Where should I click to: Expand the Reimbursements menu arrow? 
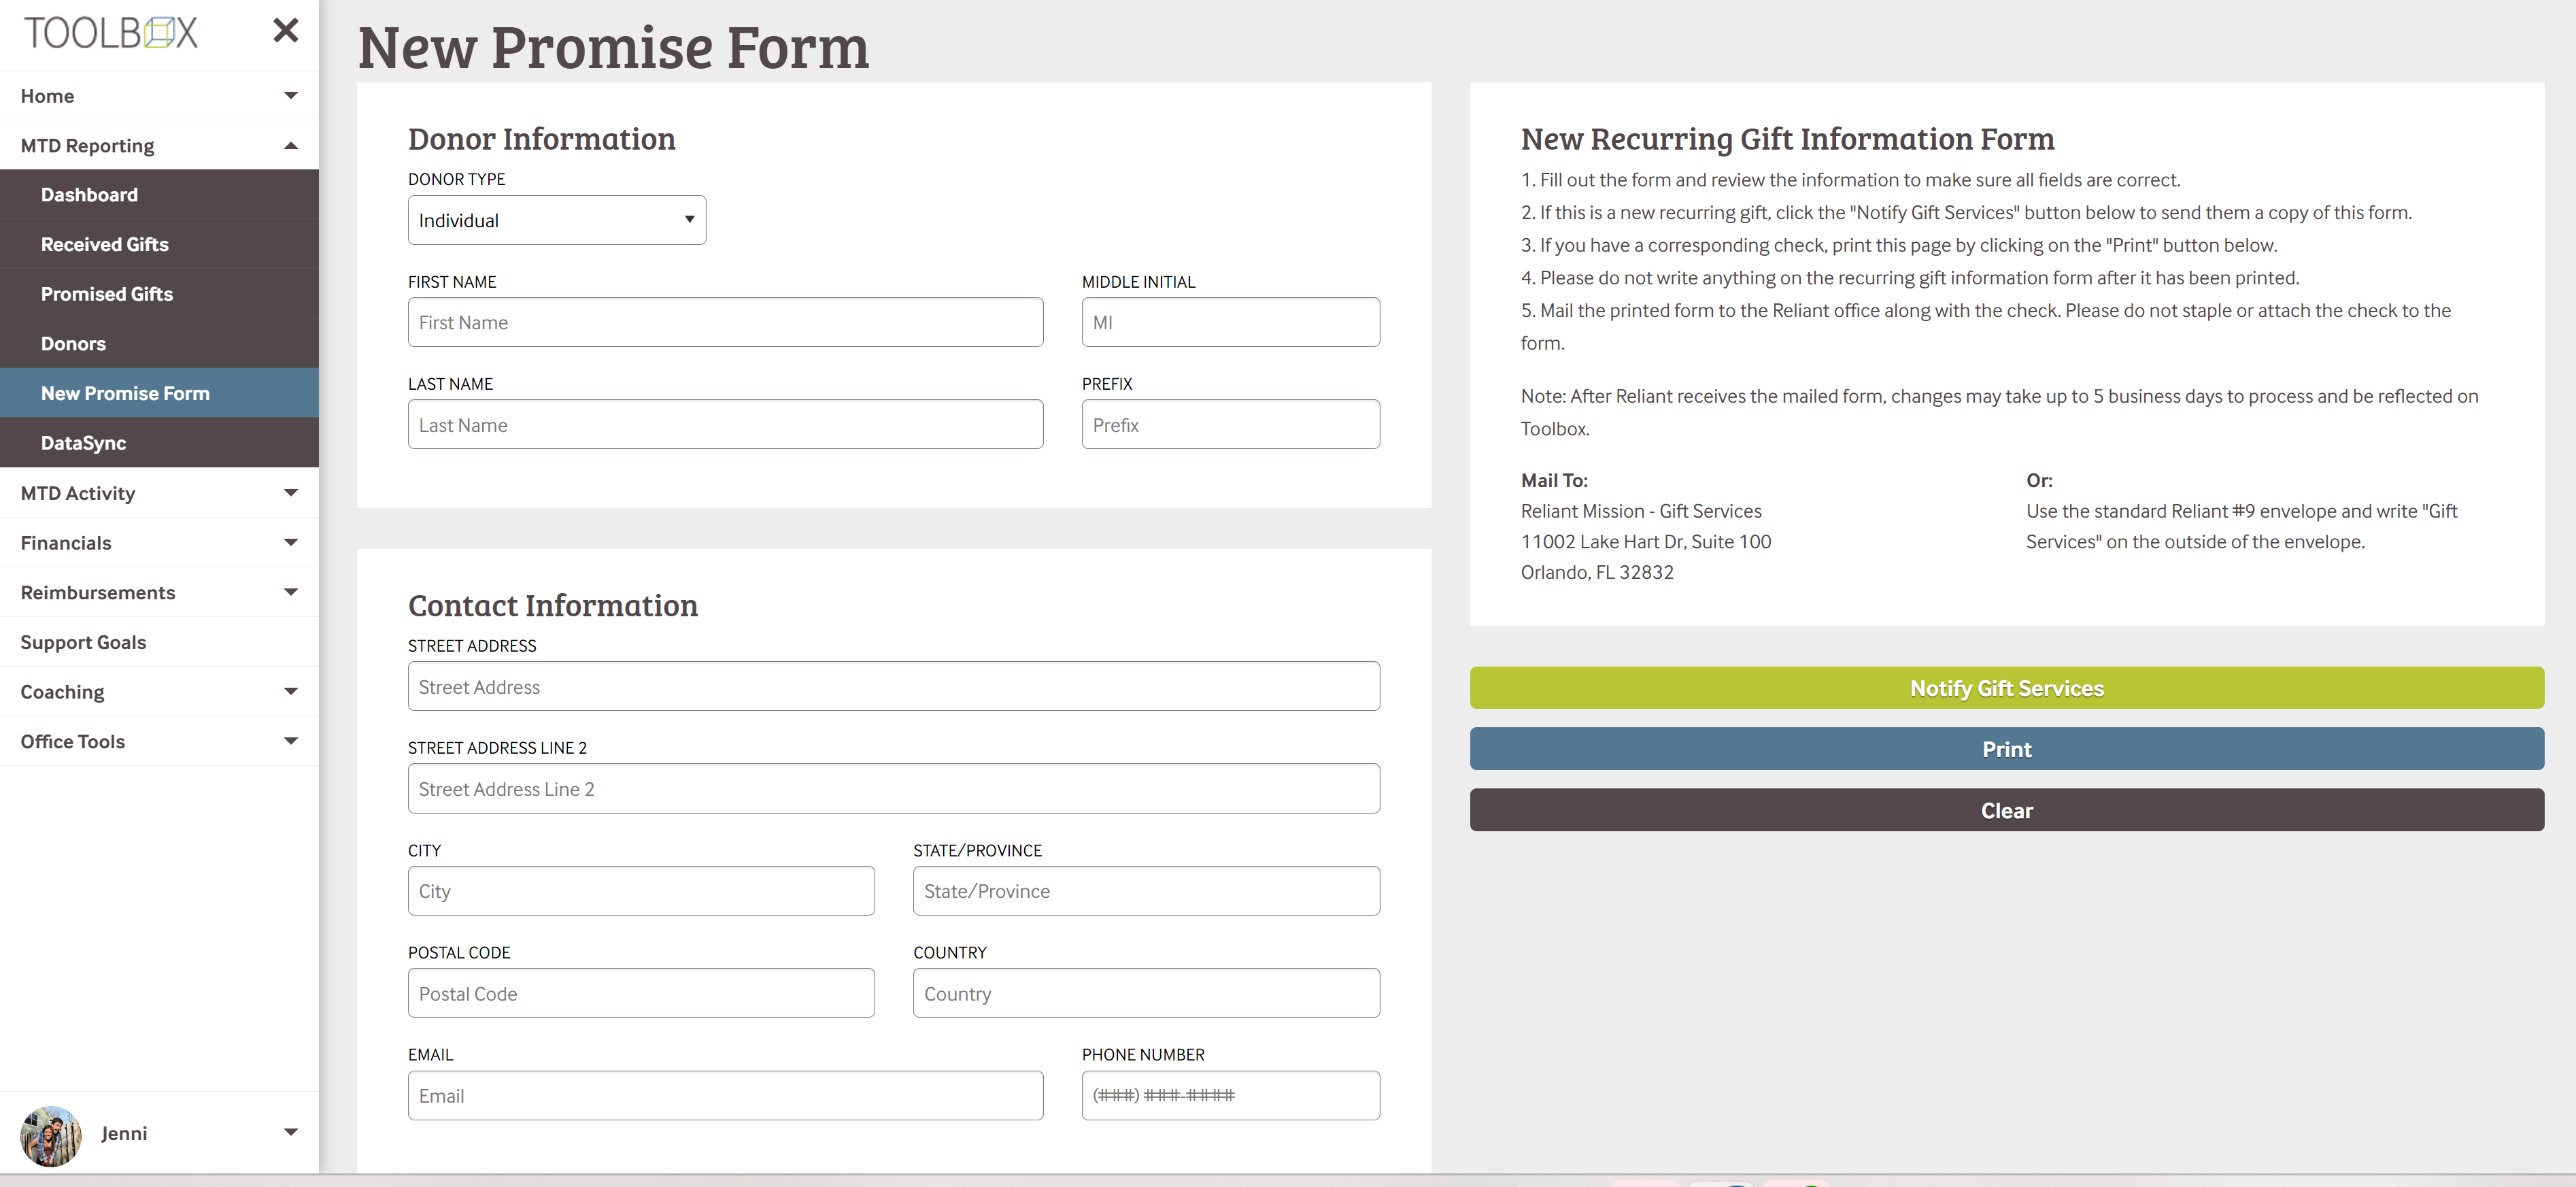tap(291, 592)
